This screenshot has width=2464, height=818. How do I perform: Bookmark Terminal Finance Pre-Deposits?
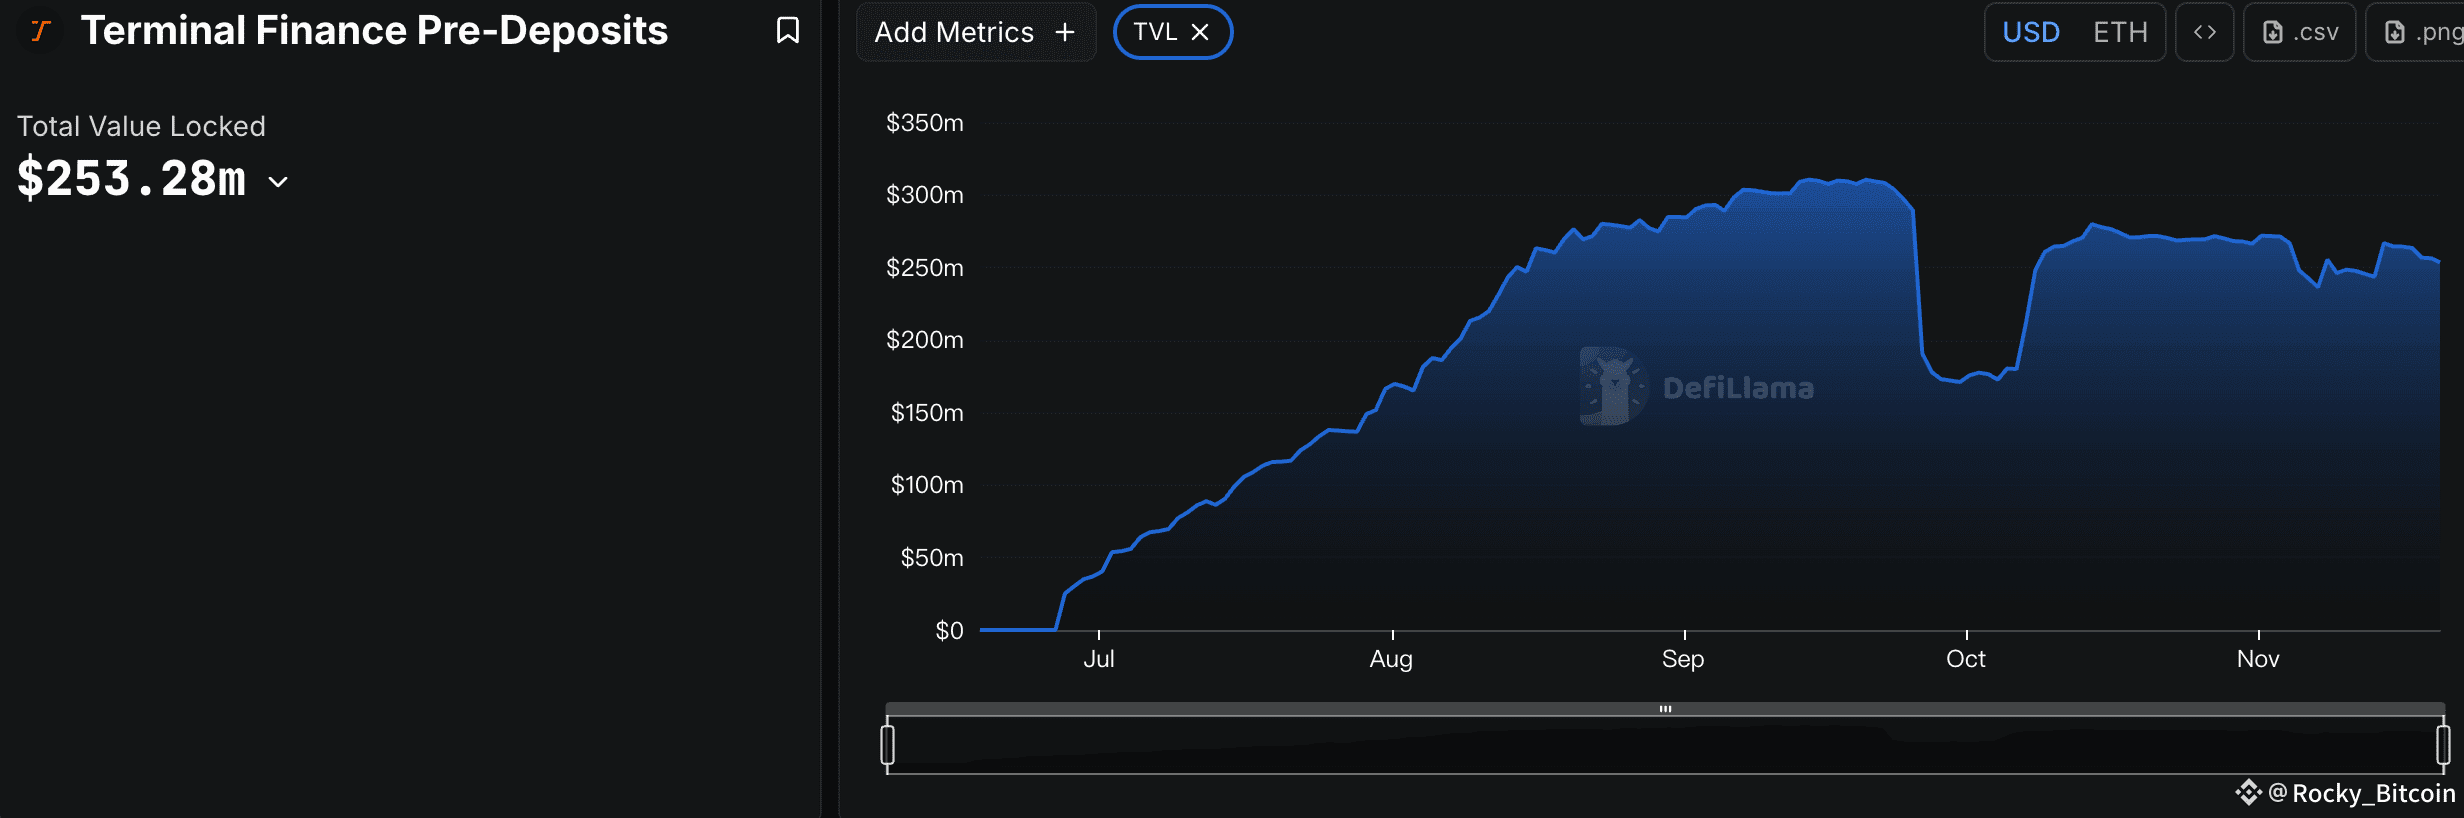click(788, 31)
